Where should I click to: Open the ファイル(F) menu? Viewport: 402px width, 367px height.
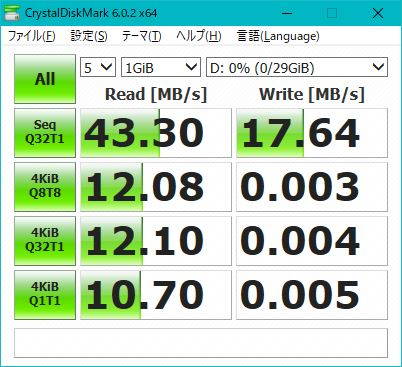(x=32, y=36)
